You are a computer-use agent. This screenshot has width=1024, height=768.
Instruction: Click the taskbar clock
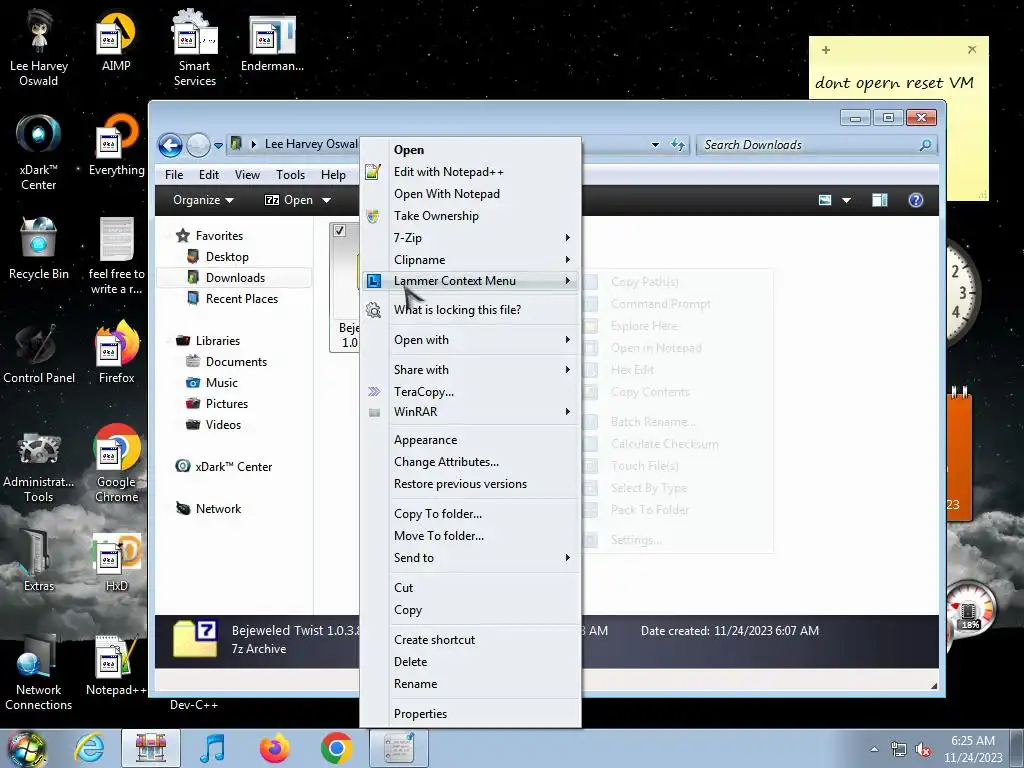(x=972, y=749)
